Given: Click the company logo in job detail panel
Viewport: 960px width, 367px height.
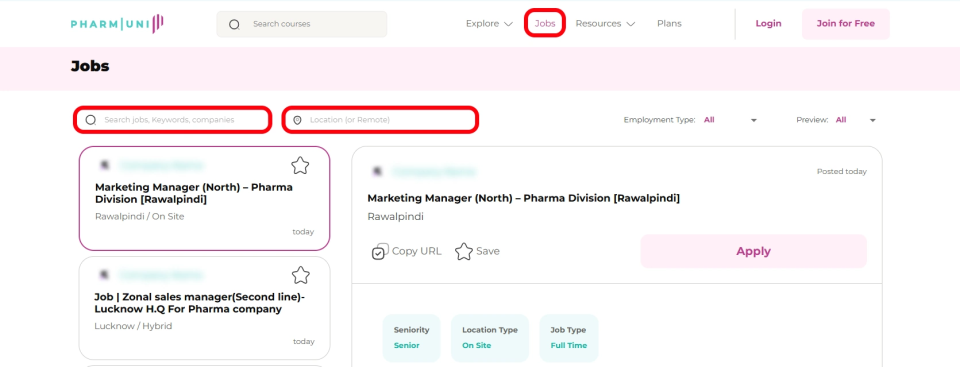Looking at the screenshot, I should point(377,172).
